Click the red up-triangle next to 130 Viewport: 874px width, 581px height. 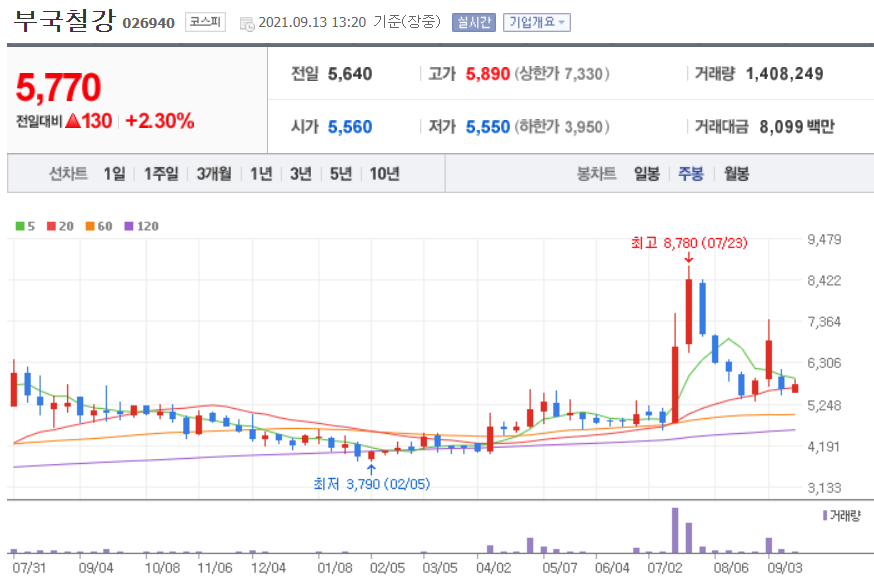pos(73,121)
